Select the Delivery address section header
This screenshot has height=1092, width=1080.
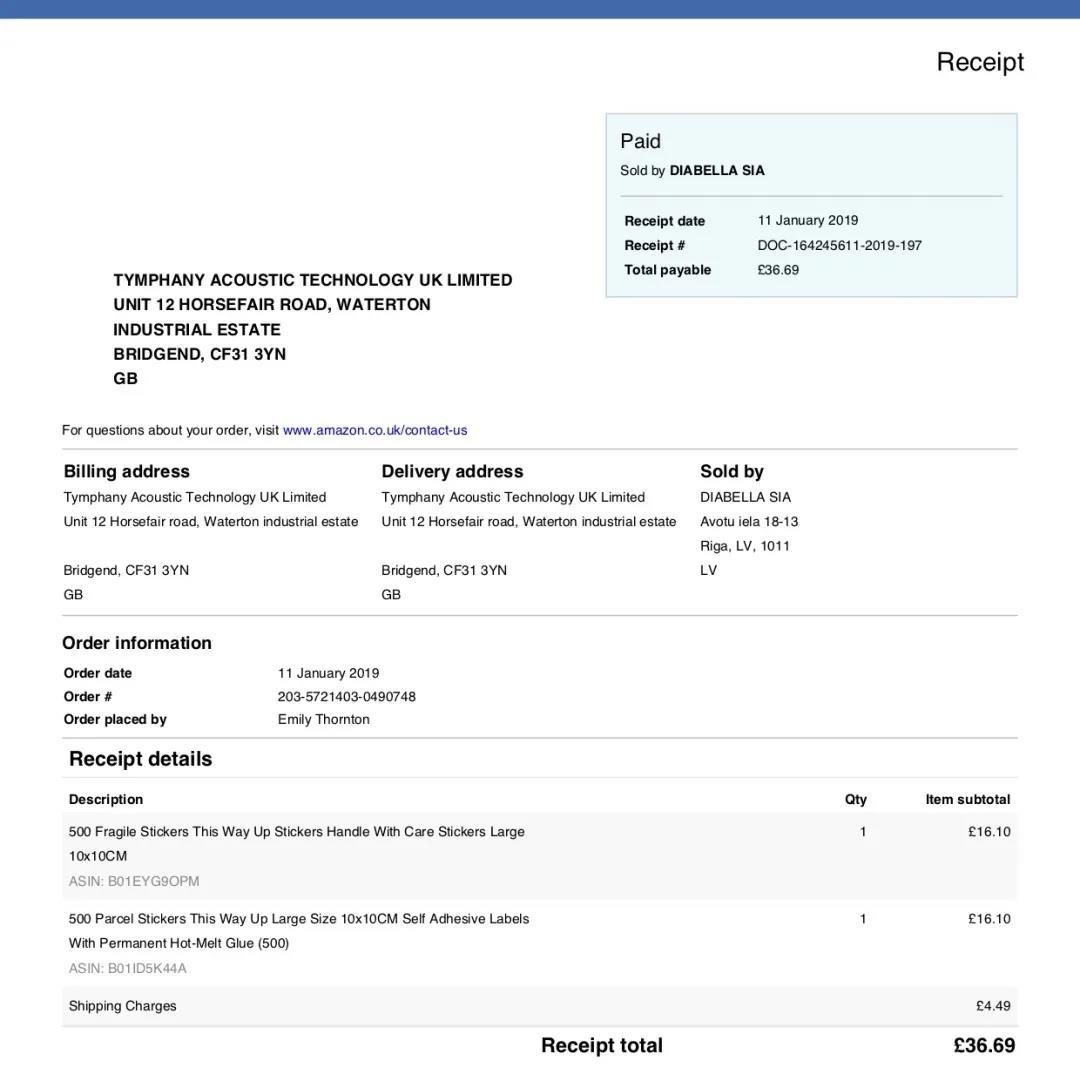(x=452, y=471)
